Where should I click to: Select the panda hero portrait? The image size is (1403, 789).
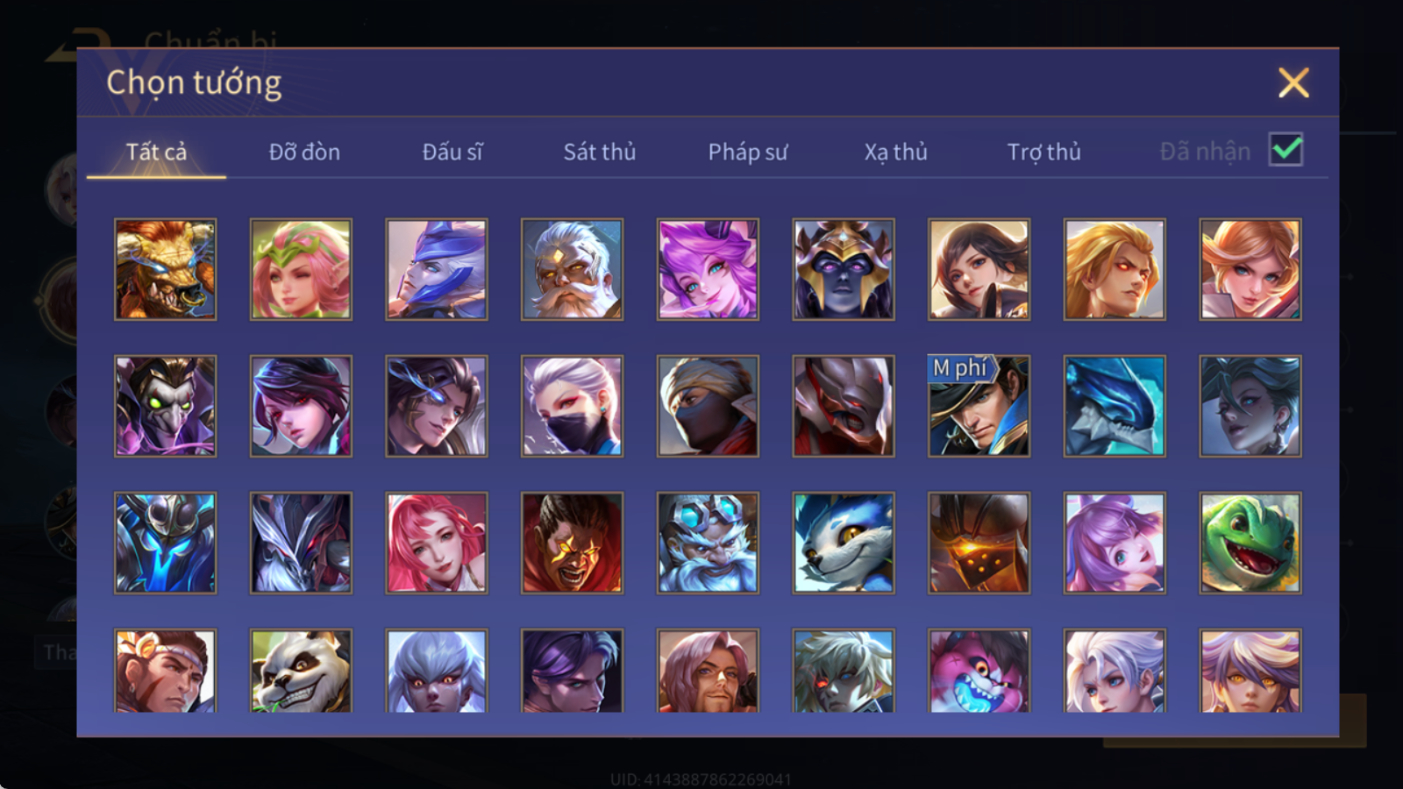(x=301, y=670)
